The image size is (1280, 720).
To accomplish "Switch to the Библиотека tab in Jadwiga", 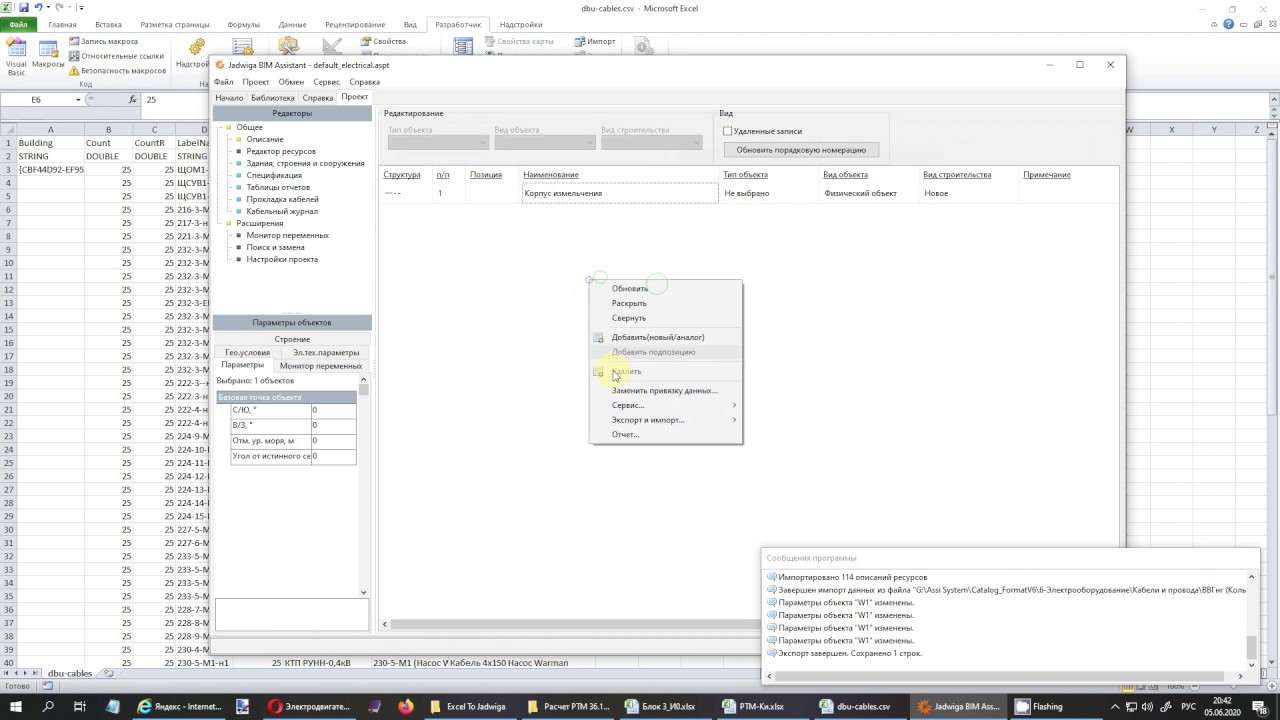I will (x=273, y=98).
